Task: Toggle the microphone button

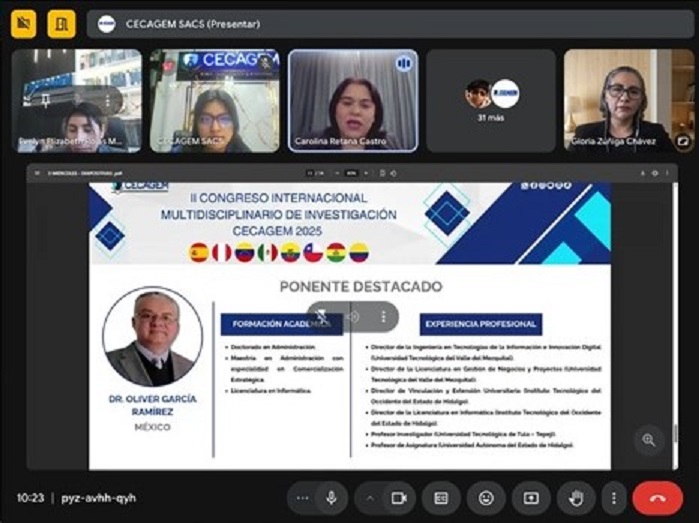Action: [x=330, y=497]
